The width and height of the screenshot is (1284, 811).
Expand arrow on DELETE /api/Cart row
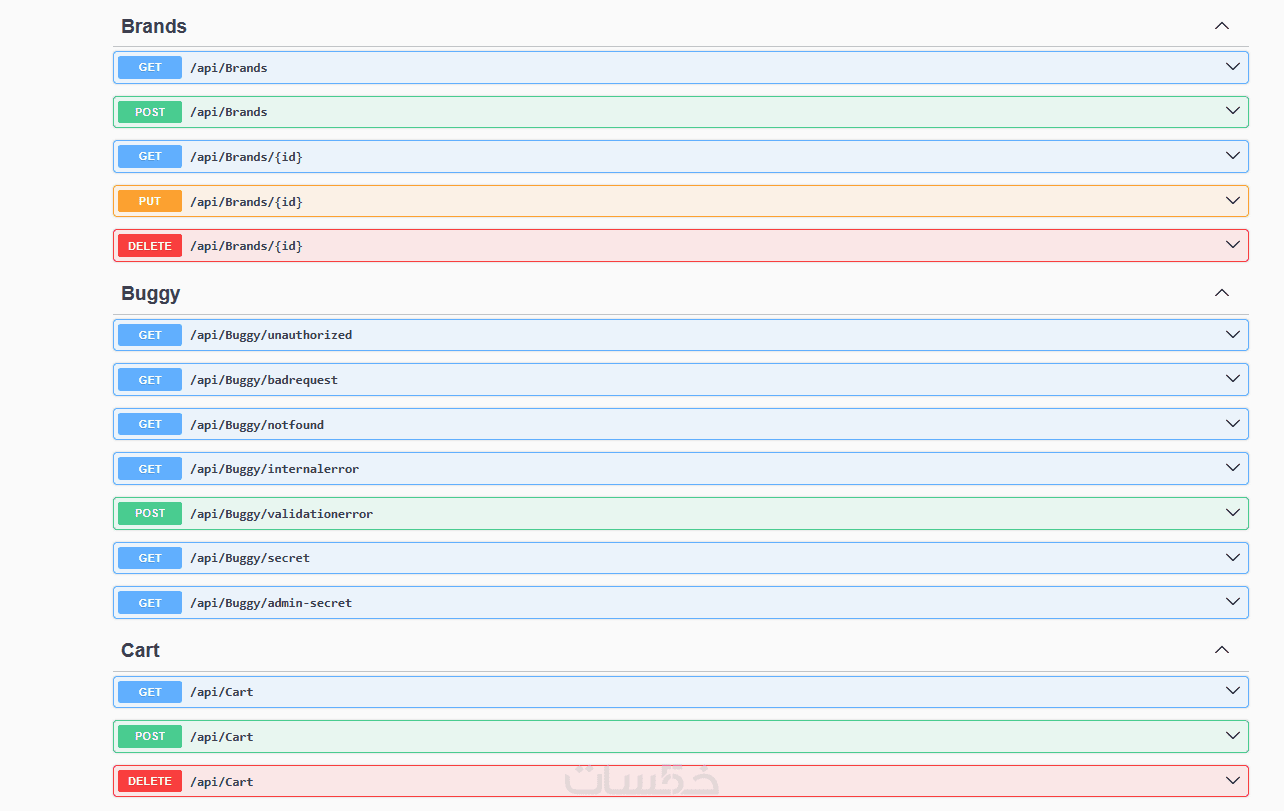tap(1233, 781)
